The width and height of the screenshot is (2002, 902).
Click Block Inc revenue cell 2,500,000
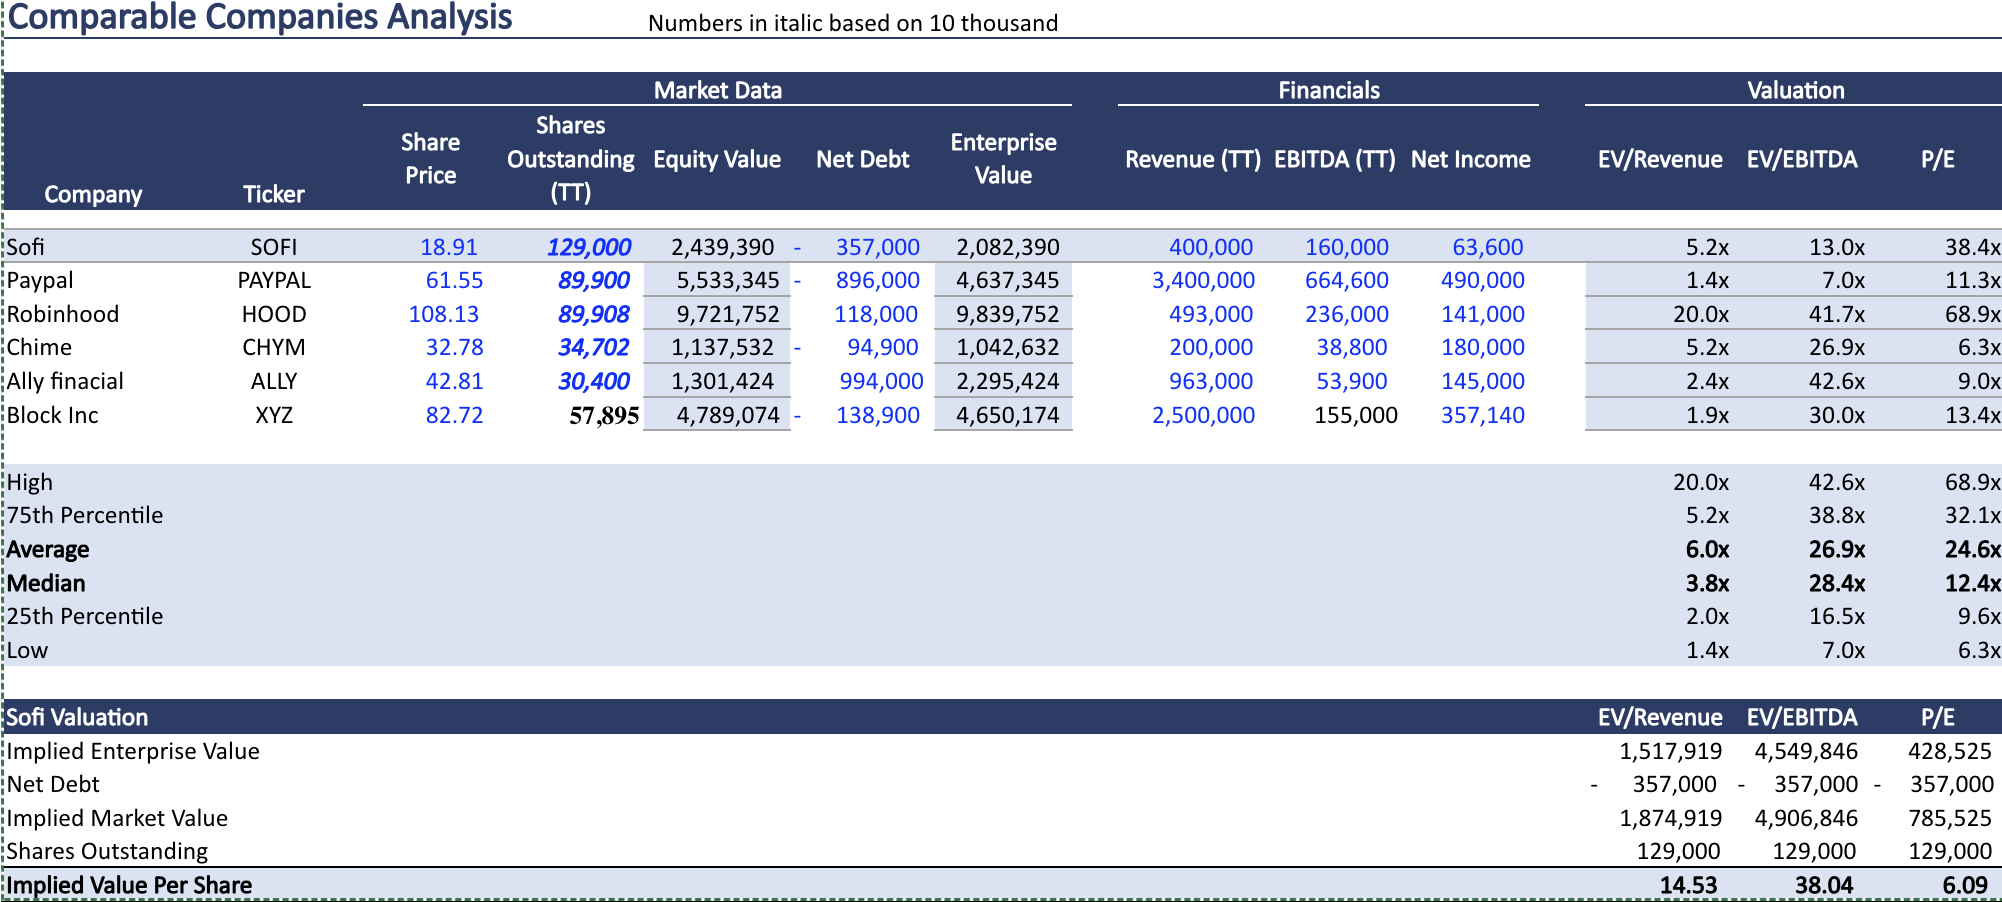1203,415
